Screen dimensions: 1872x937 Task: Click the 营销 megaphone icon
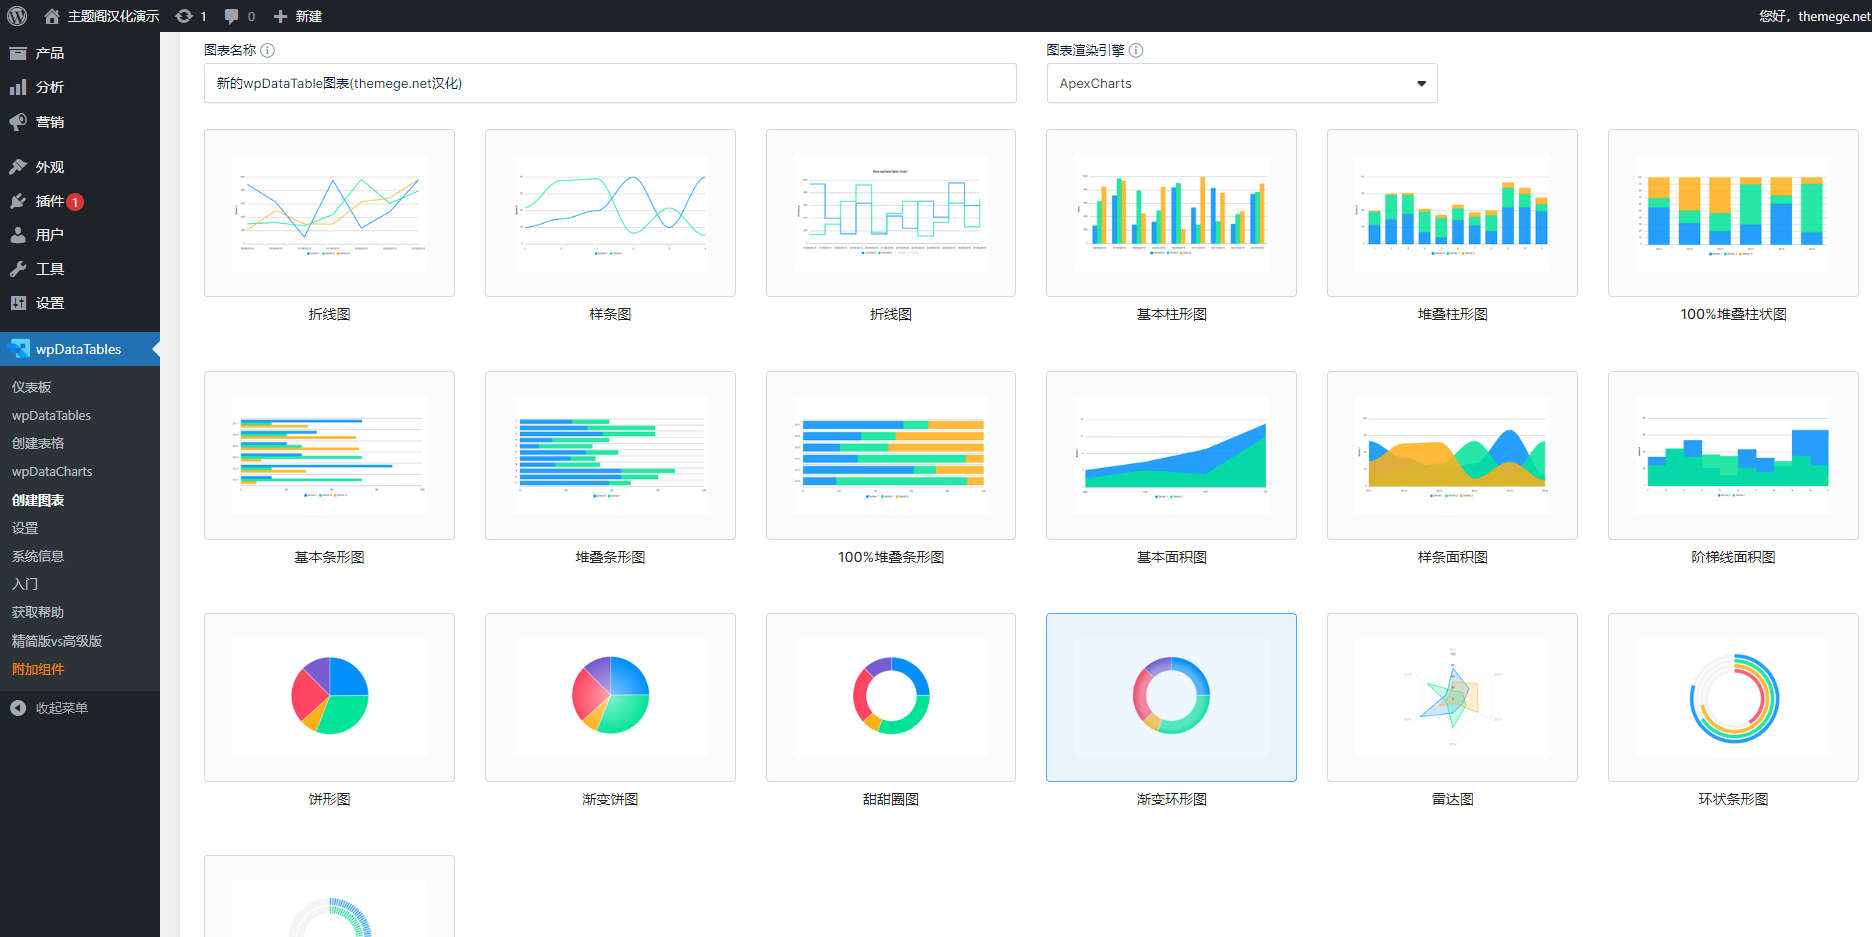pos(18,122)
